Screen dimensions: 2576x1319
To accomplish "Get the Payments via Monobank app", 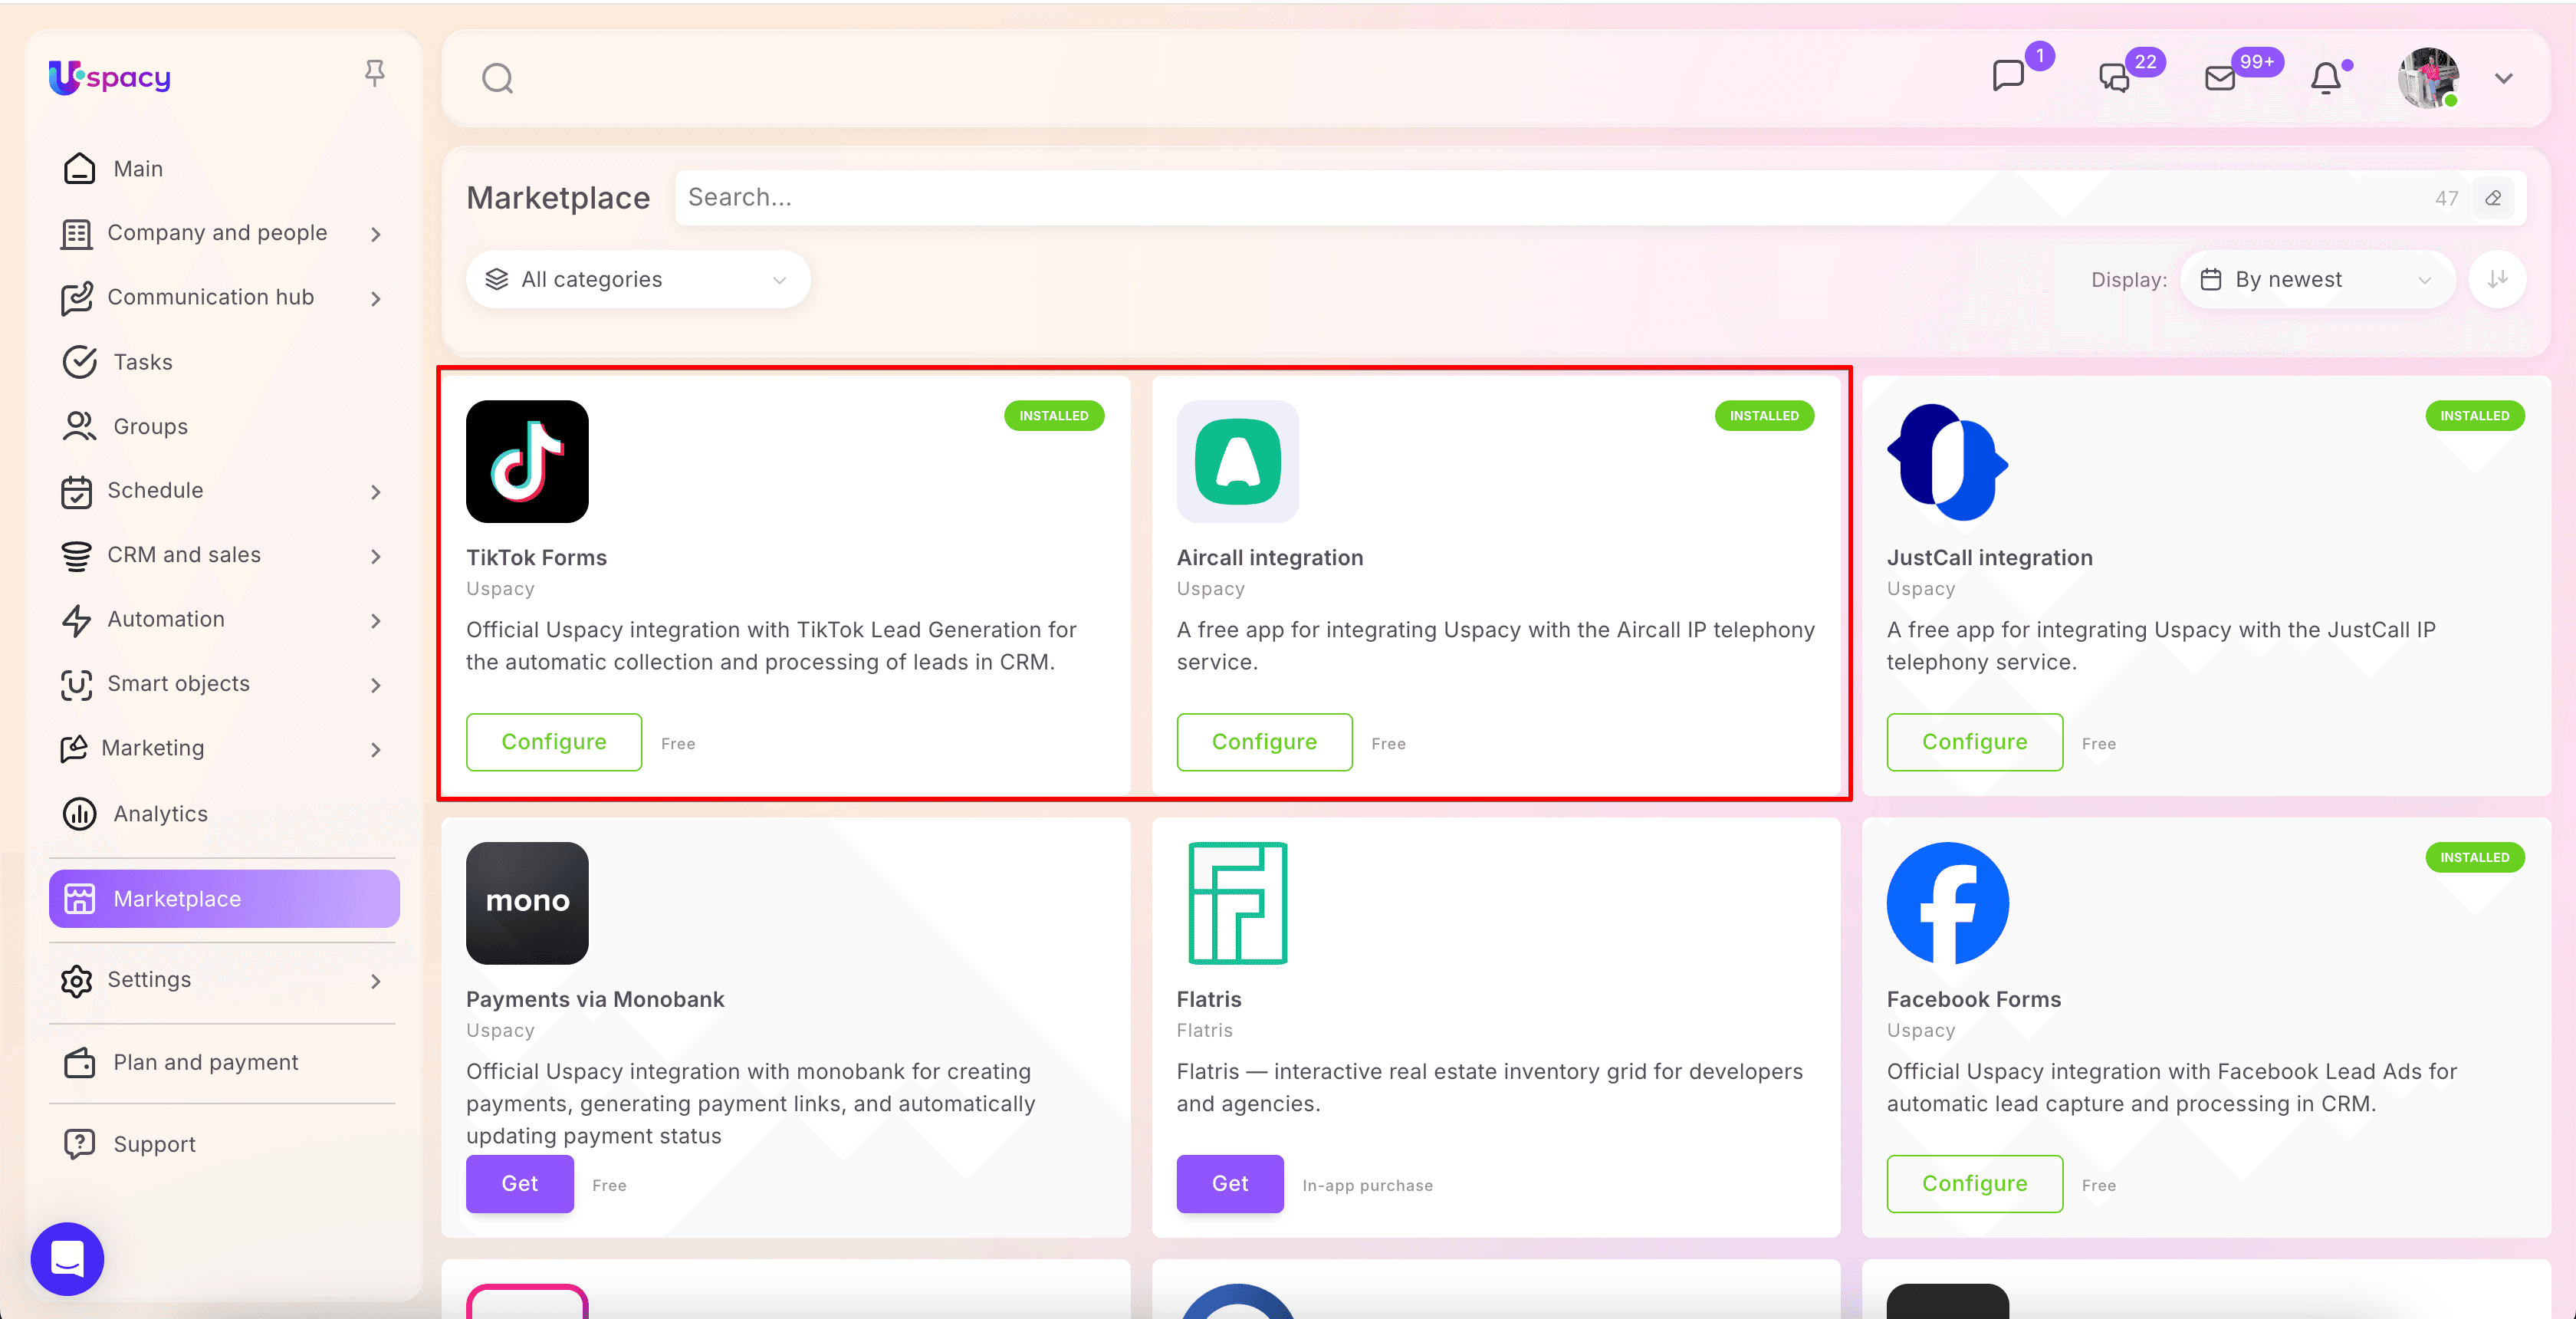I will [519, 1183].
